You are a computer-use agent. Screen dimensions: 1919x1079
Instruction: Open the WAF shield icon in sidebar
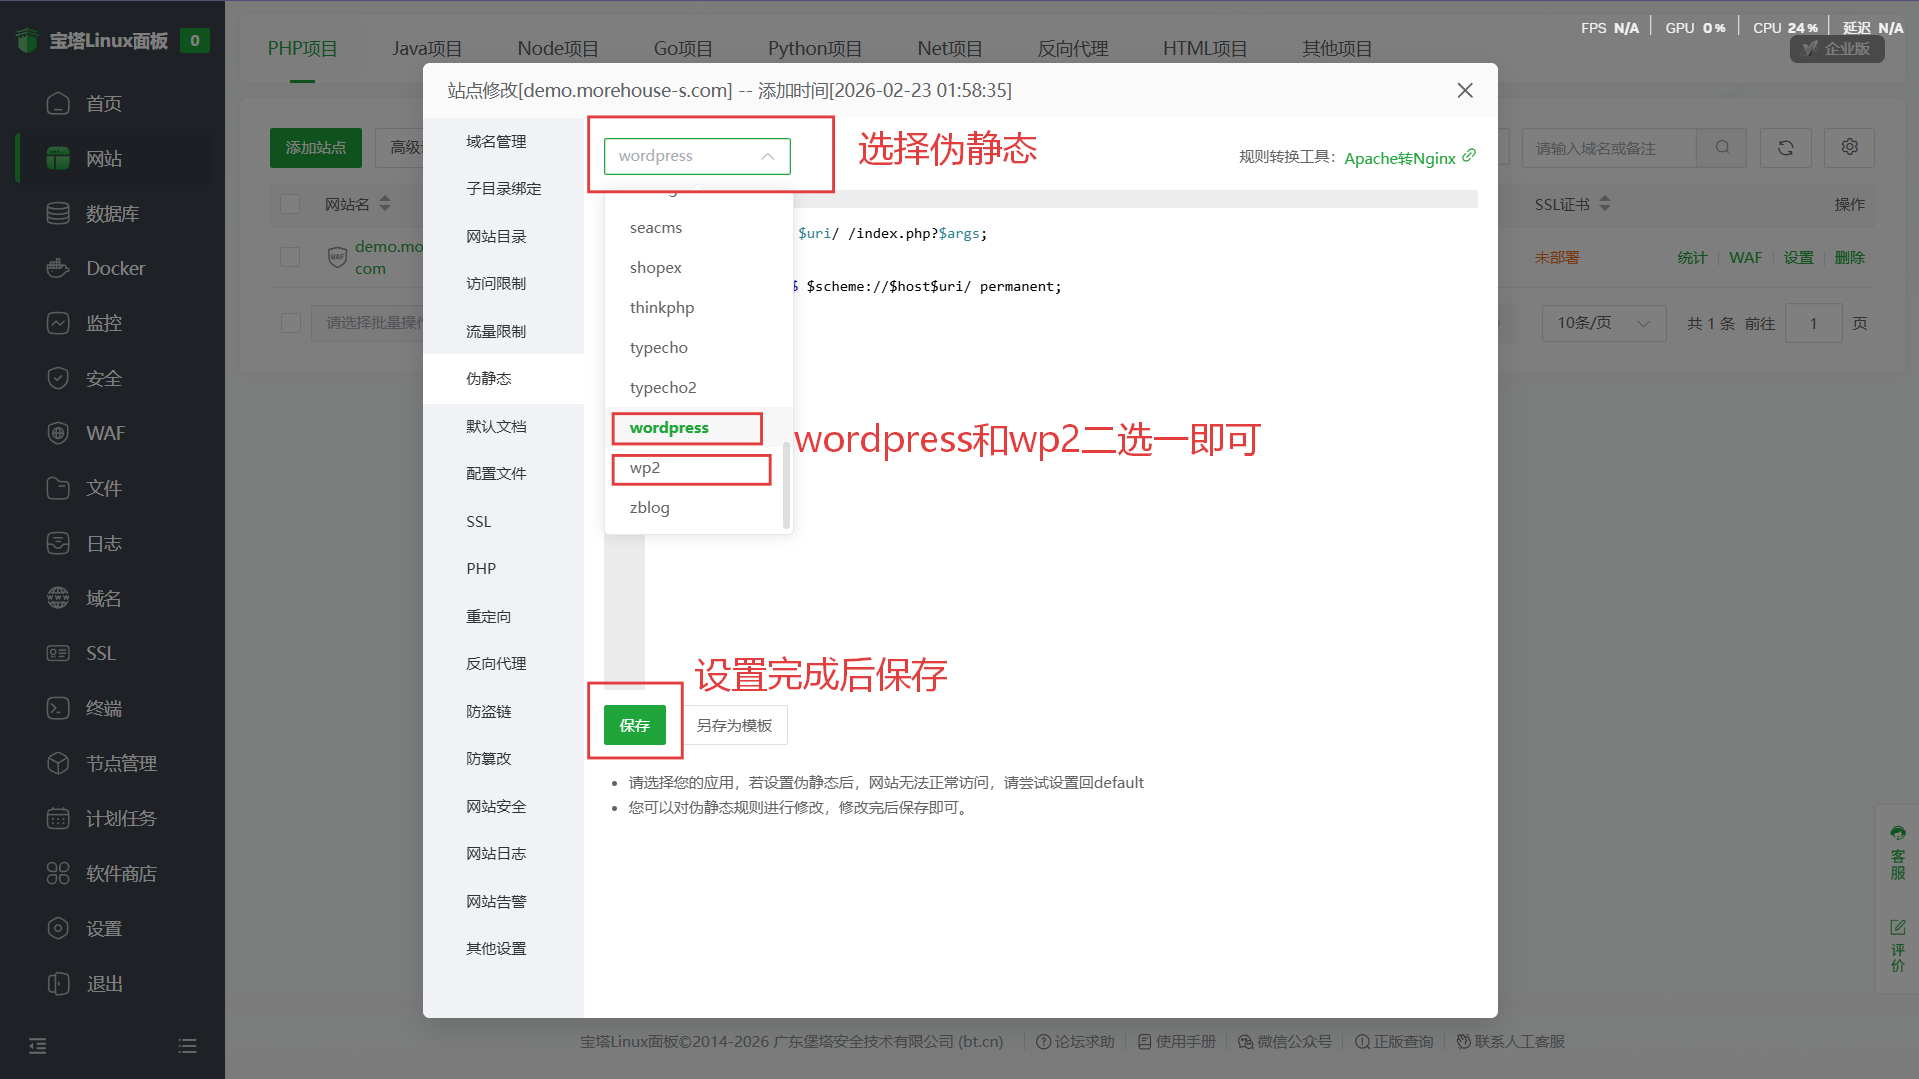coord(58,433)
